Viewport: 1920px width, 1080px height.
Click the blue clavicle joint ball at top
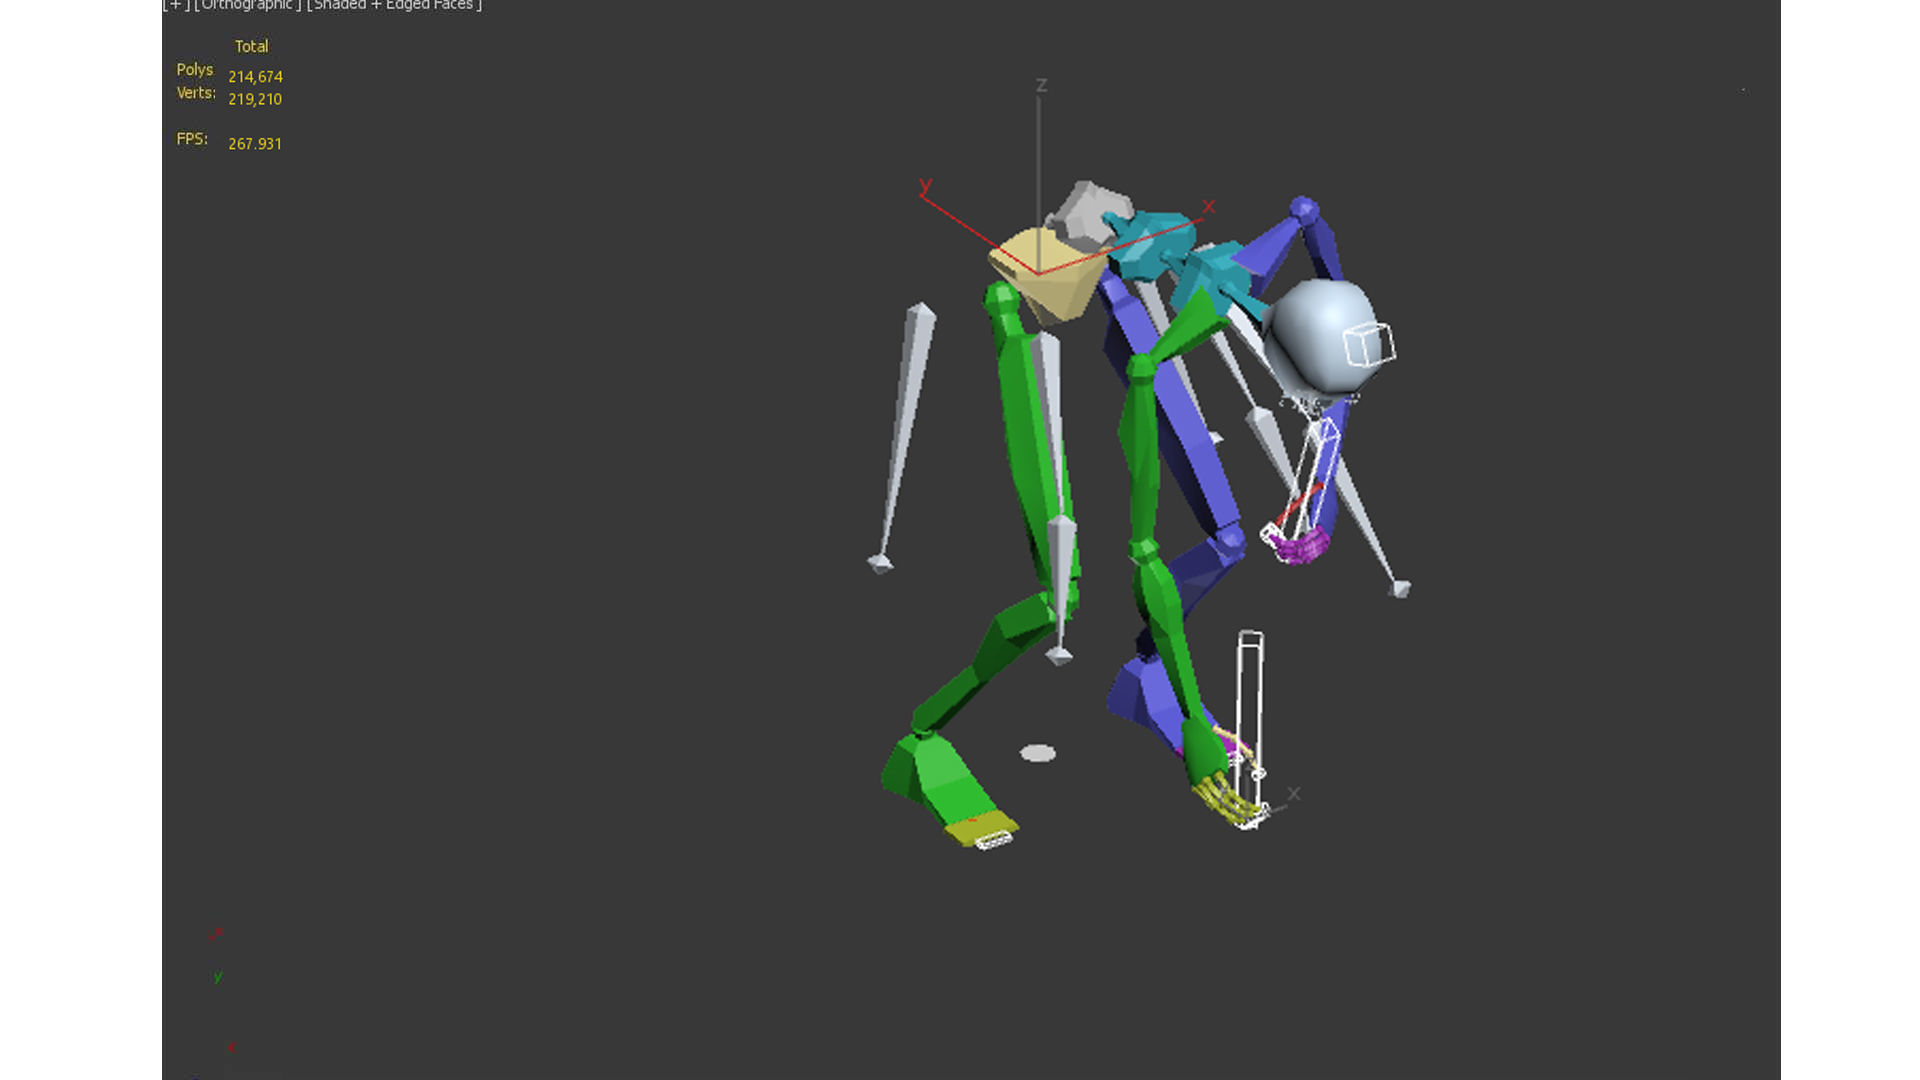click(x=1303, y=209)
